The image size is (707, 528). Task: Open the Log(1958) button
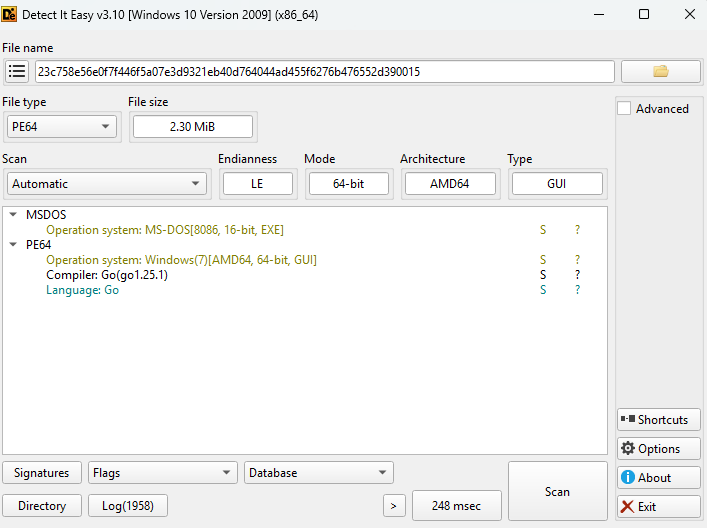pos(128,505)
